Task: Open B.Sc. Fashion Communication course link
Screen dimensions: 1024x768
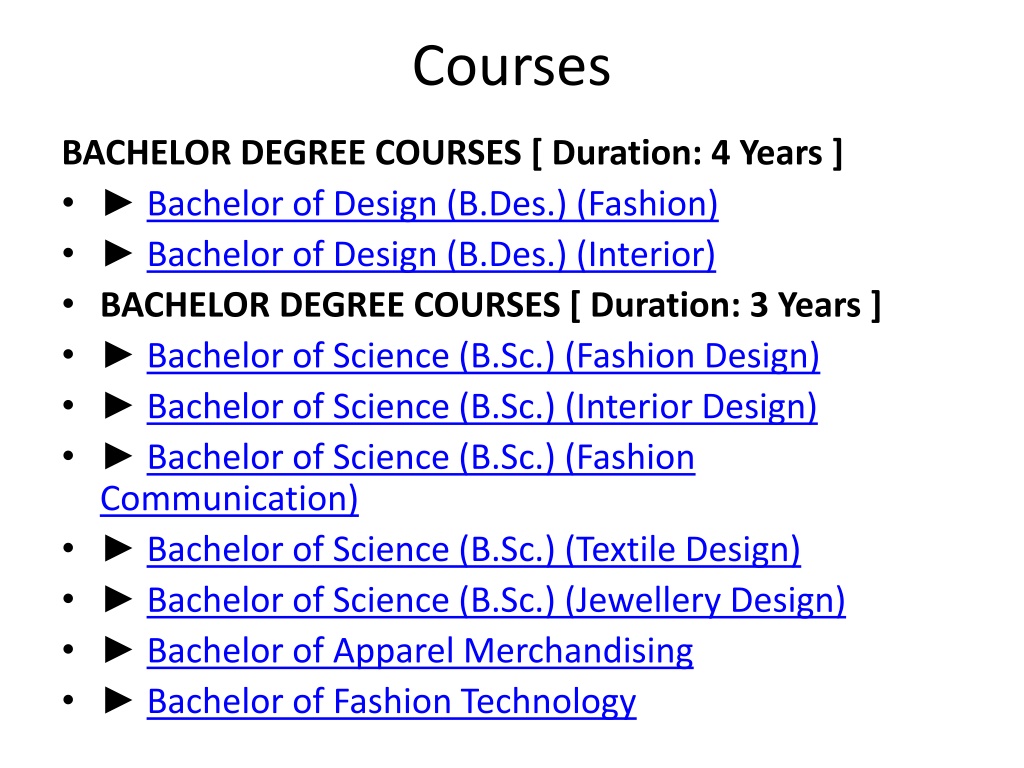Action: pyautogui.click(x=398, y=478)
